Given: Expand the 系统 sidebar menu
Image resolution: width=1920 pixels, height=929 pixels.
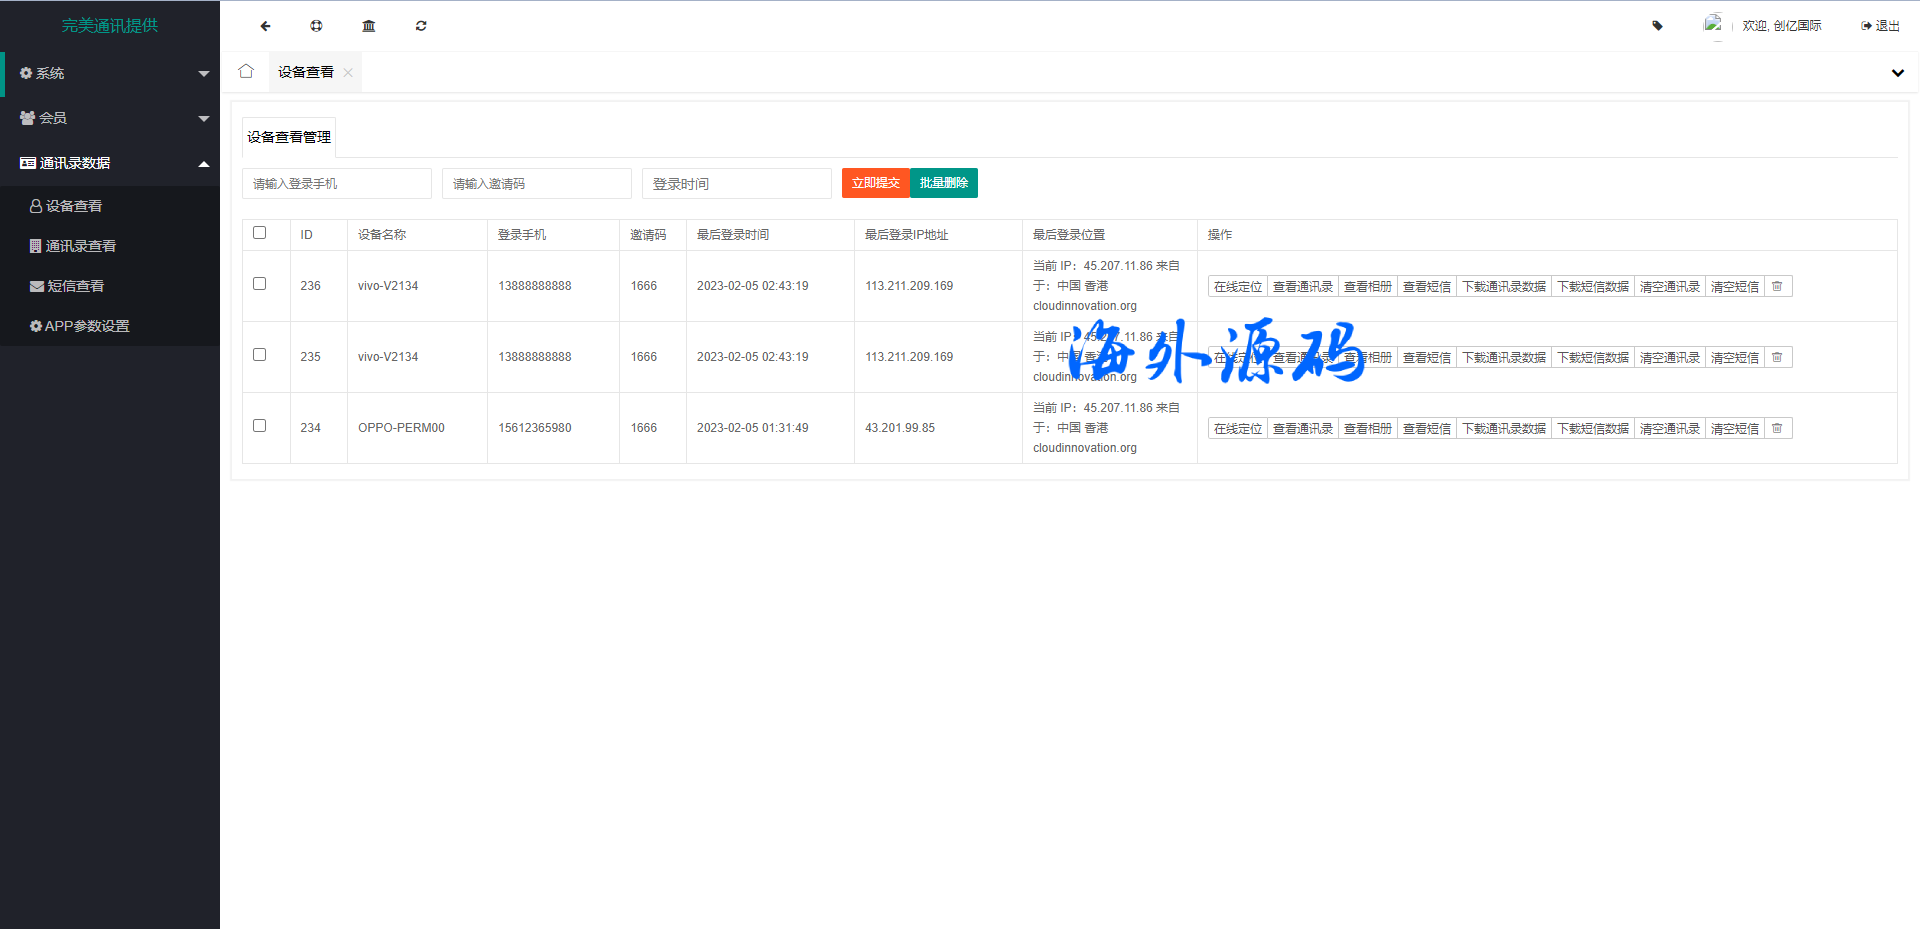Looking at the screenshot, I should (x=110, y=73).
